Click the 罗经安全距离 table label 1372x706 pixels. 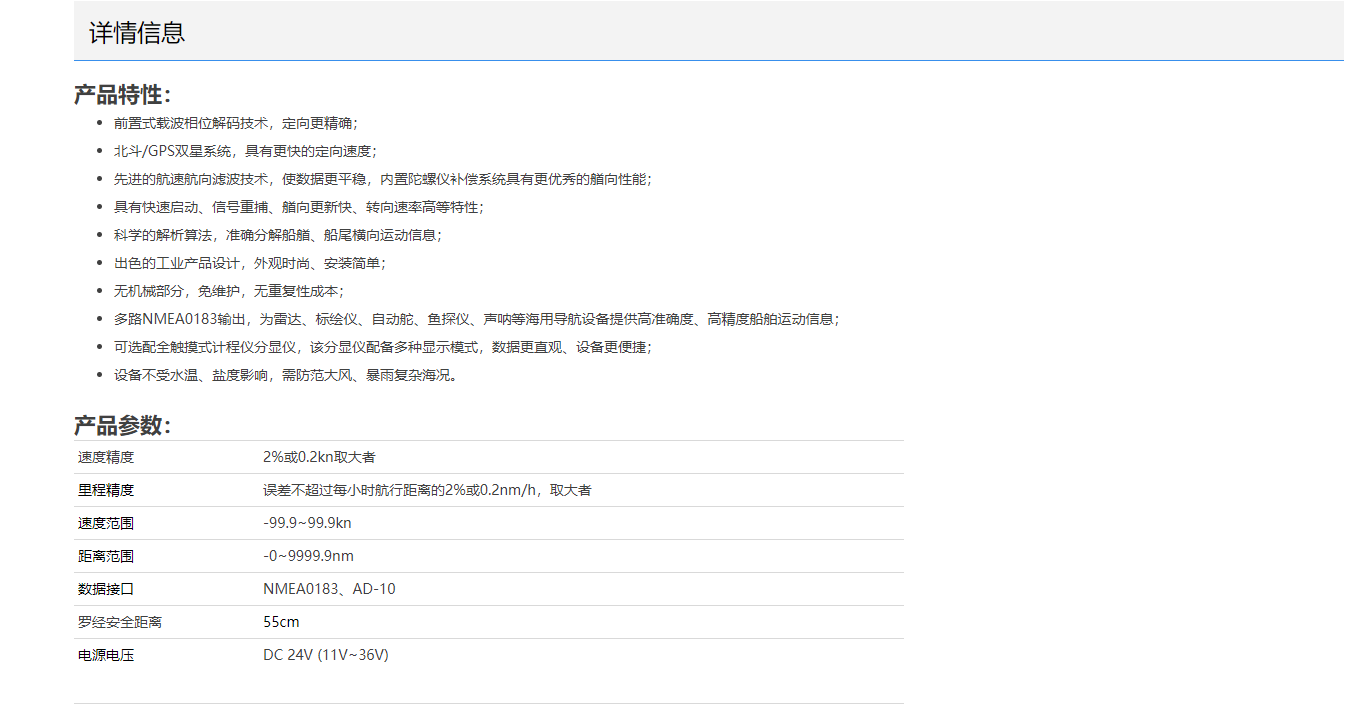120,622
